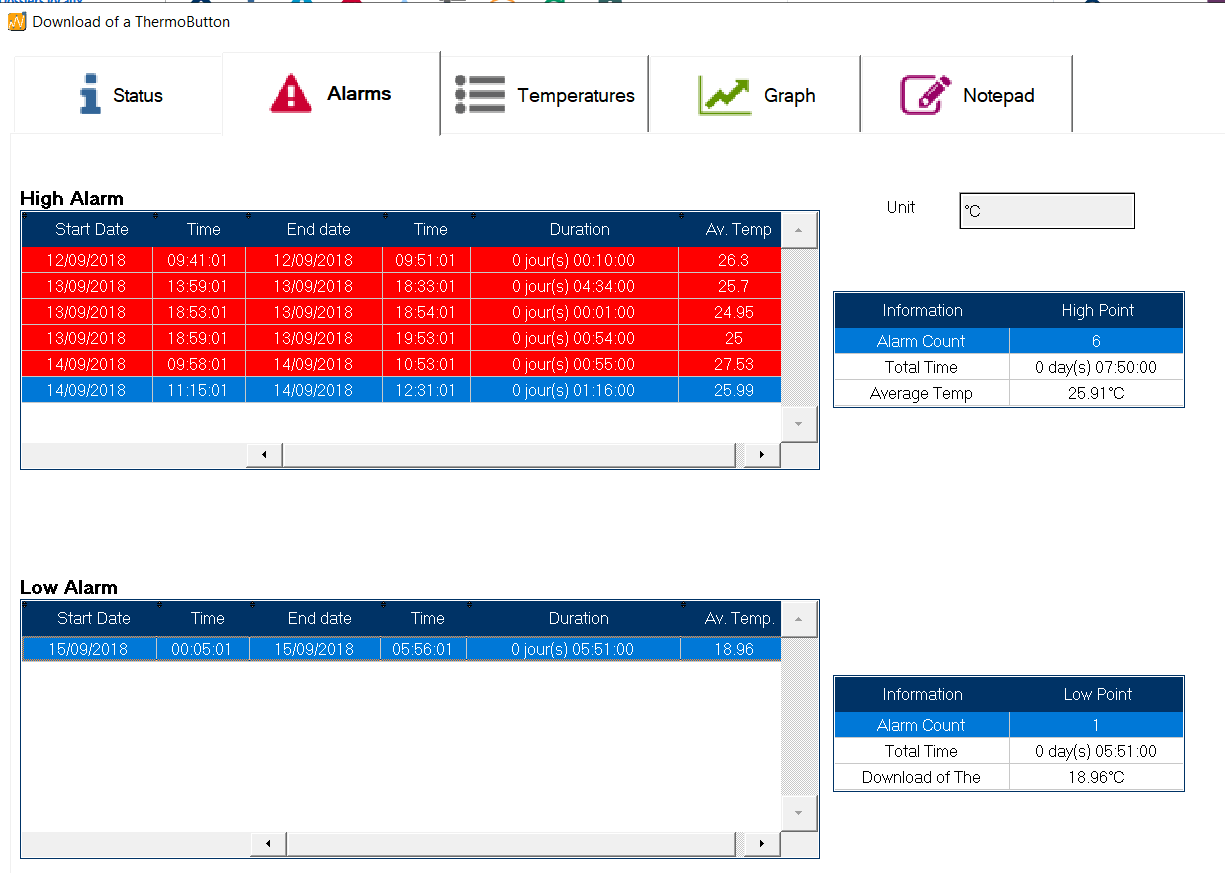This screenshot has height=873, width=1225.
Task: Click the left arrow of Low Alarm horizontal scrollbar
Action: click(267, 844)
